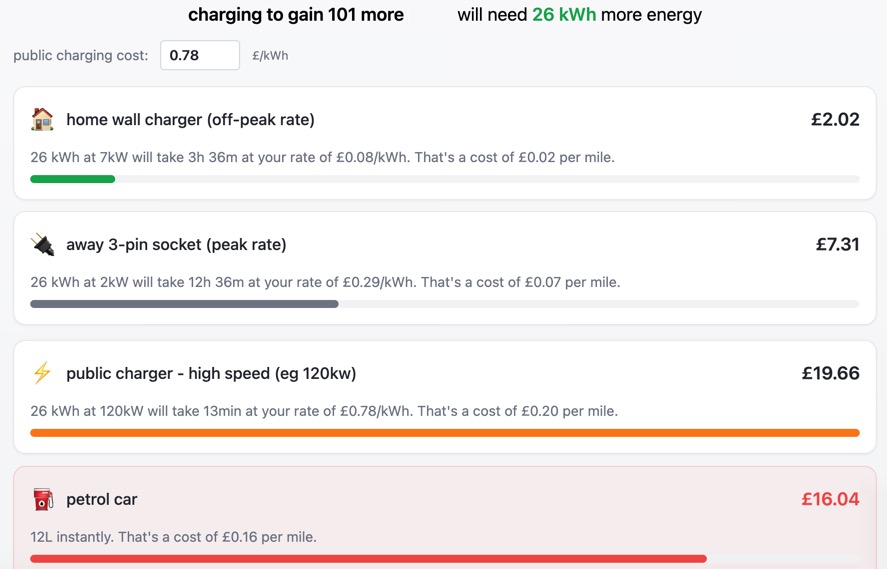887x569 pixels.
Task: Select the petrol car card title
Action: tap(102, 499)
